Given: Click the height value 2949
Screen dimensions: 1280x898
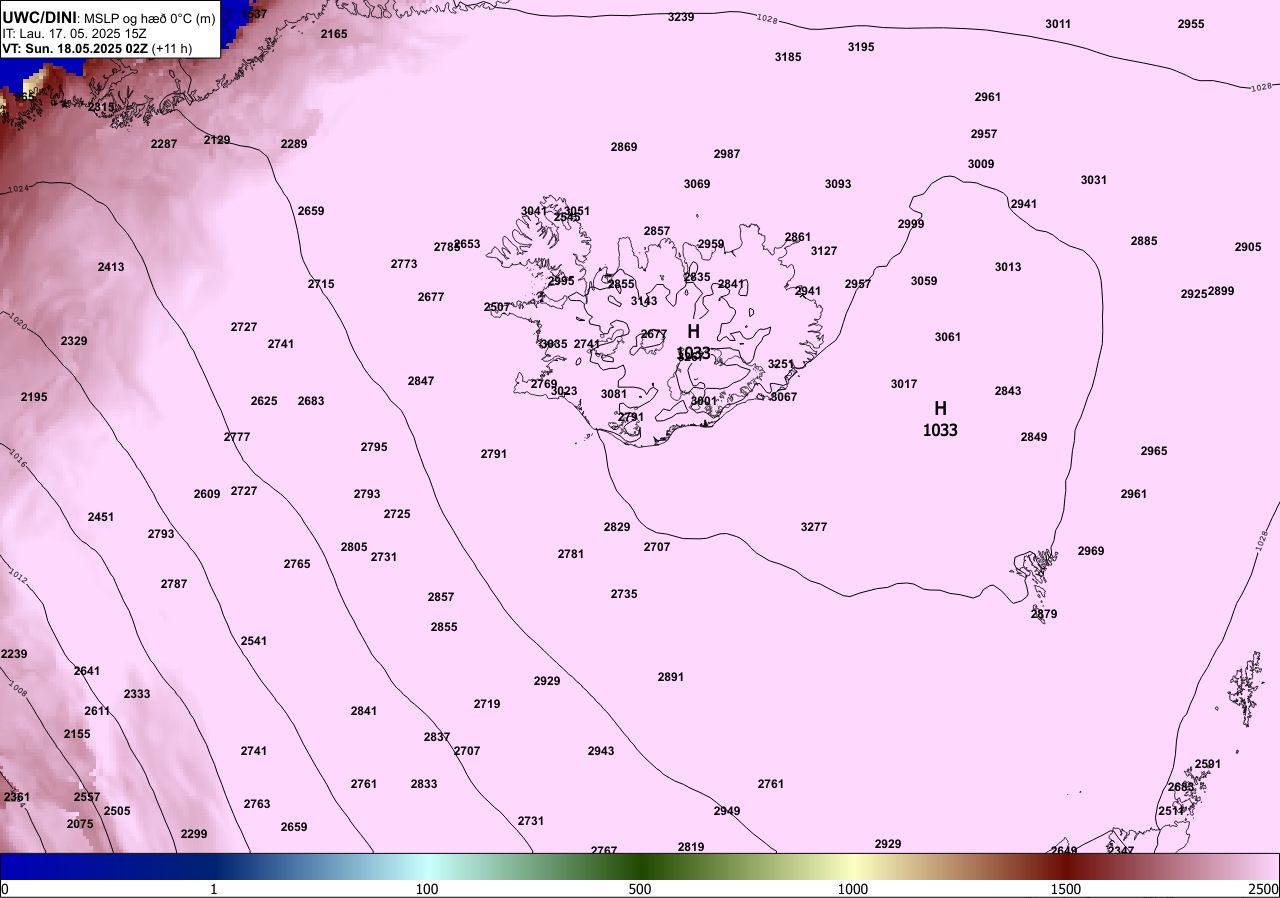Looking at the screenshot, I should click(727, 811).
